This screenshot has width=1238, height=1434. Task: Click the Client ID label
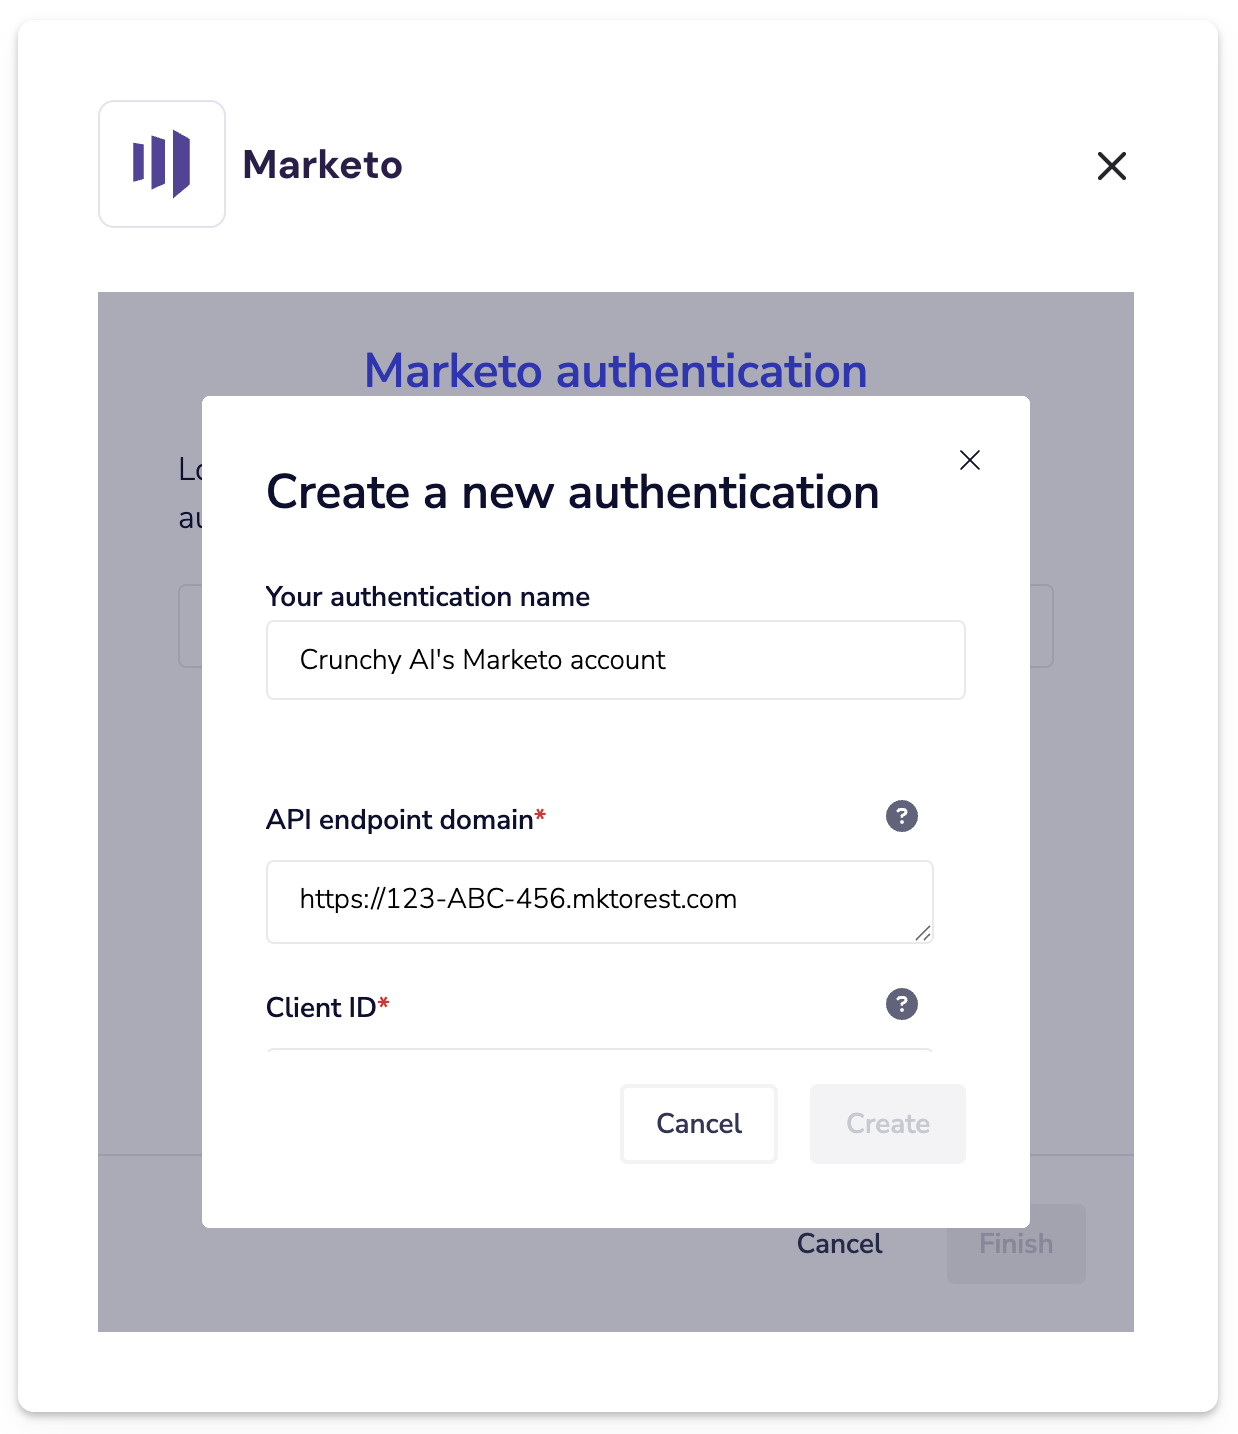pyautogui.click(x=321, y=1008)
